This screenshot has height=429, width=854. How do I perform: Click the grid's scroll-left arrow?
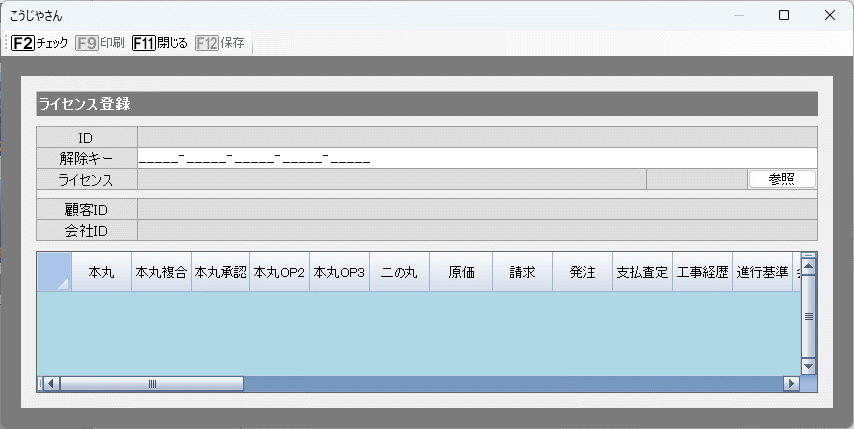51,384
